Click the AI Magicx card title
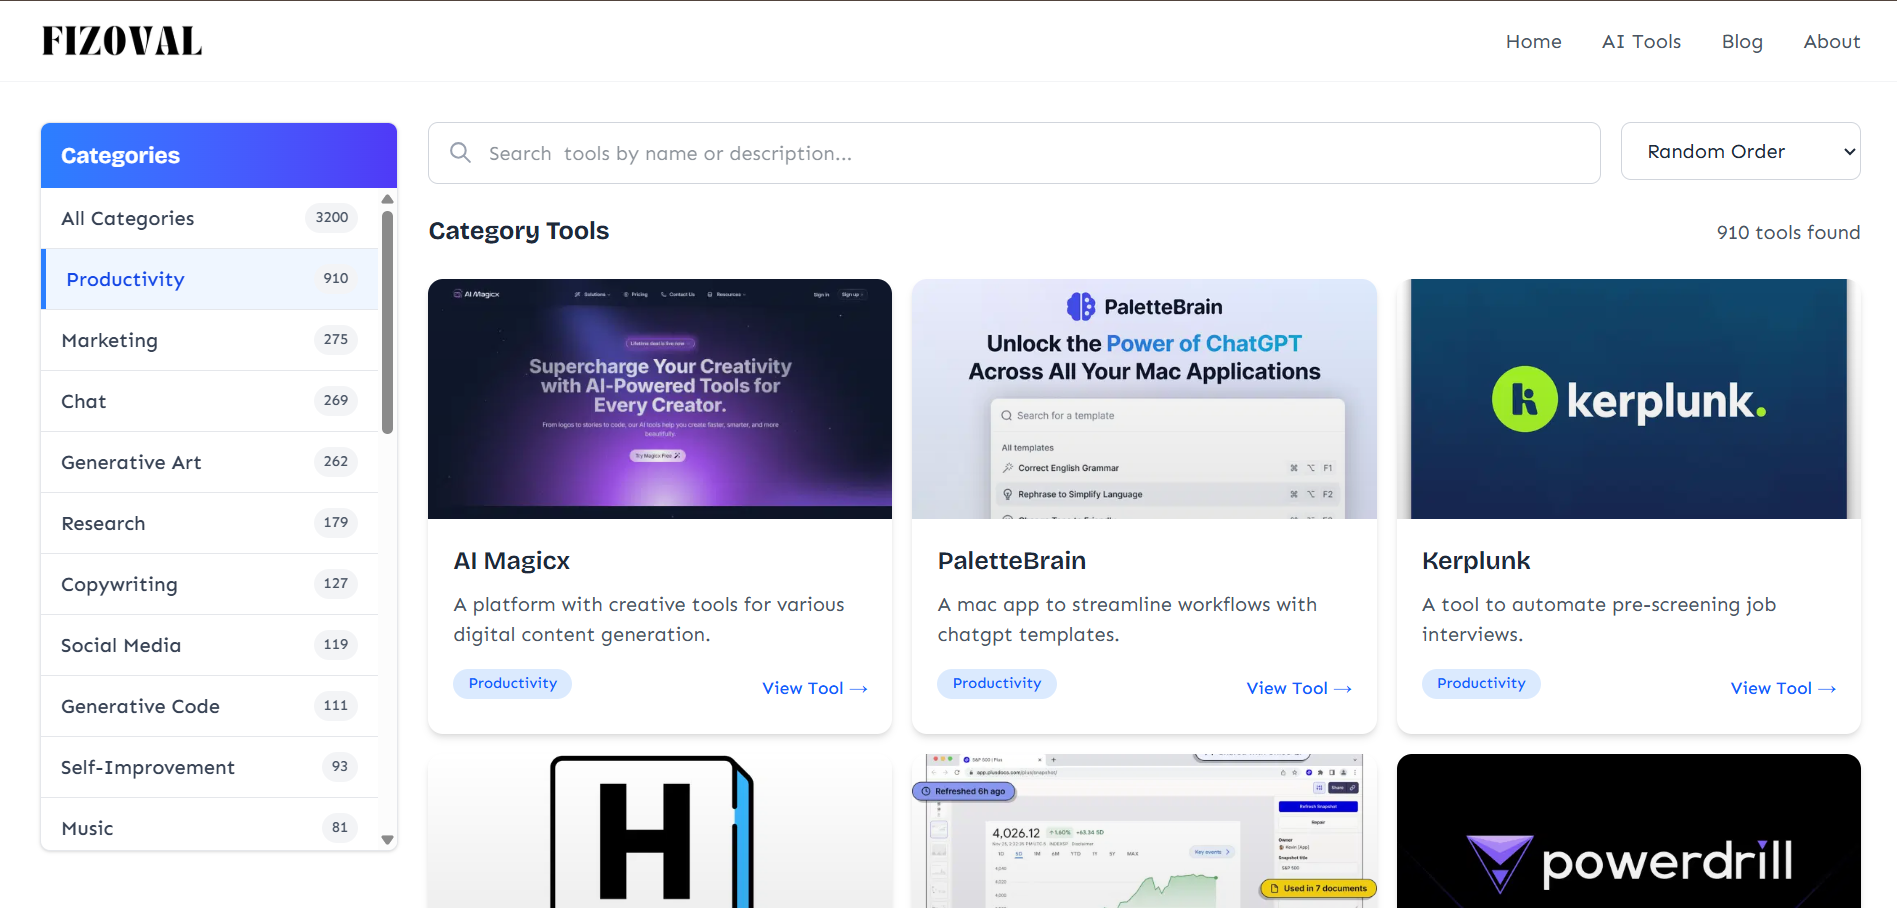Screen dimensions: 1897x908 (x=511, y=561)
